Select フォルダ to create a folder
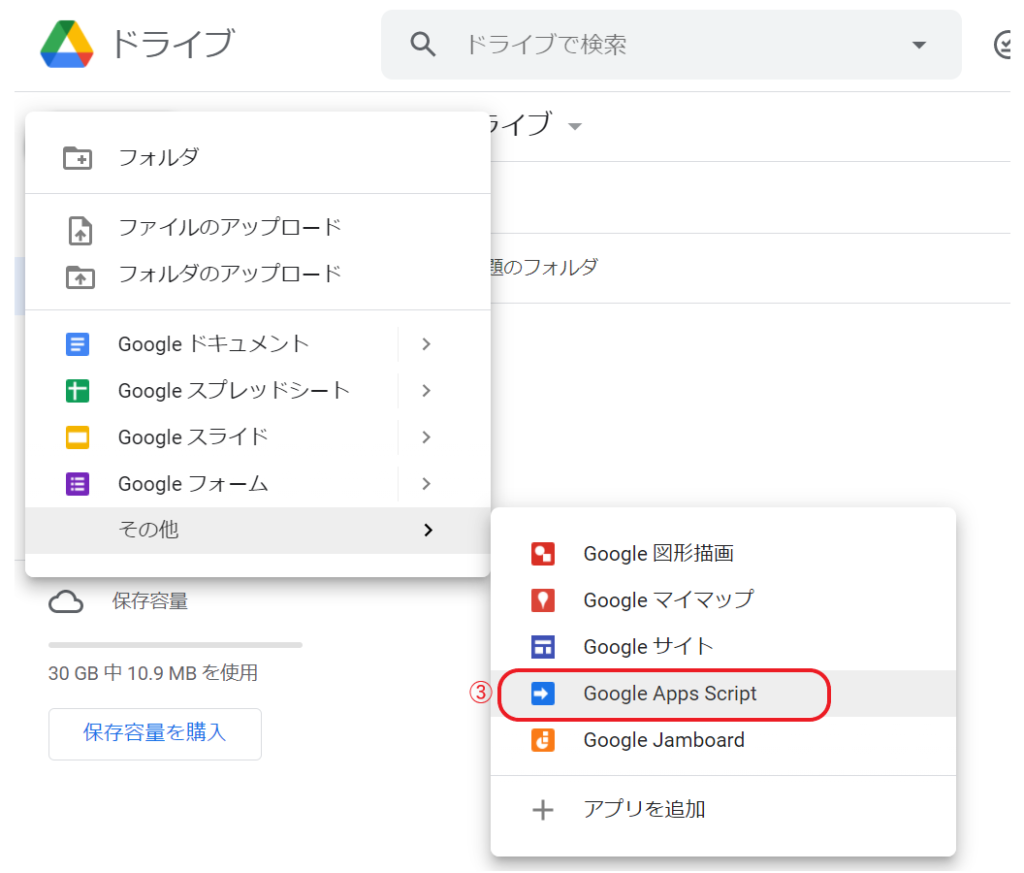Image resolution: width=1024 pixels, height=873 pixels. [257, 158]
